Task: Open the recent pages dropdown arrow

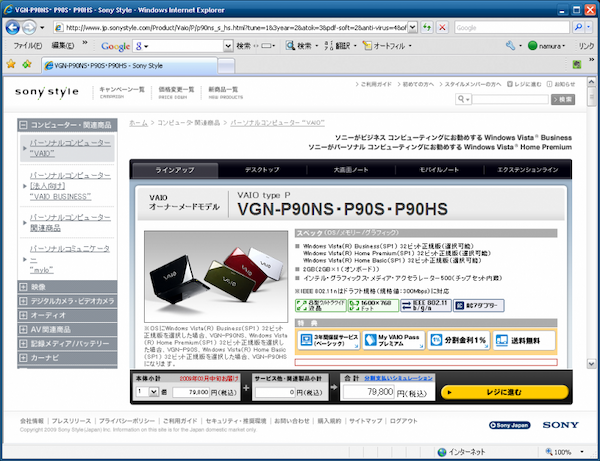Action: [42, 28]
